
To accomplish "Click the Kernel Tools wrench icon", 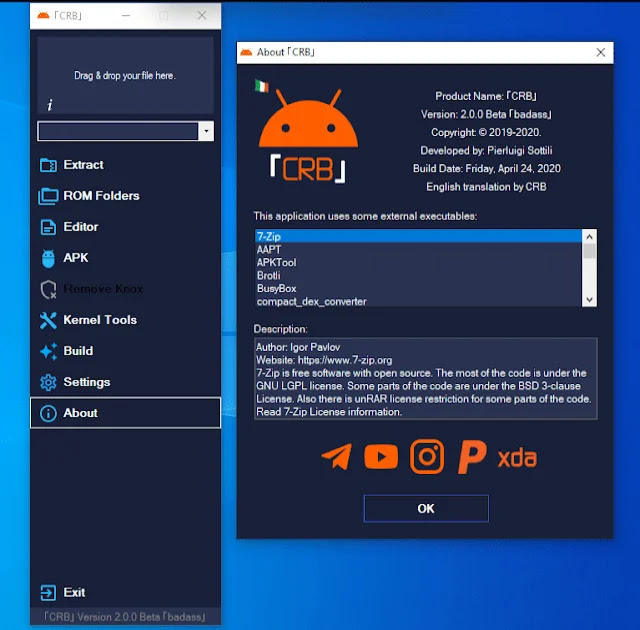I will point(48,320).
